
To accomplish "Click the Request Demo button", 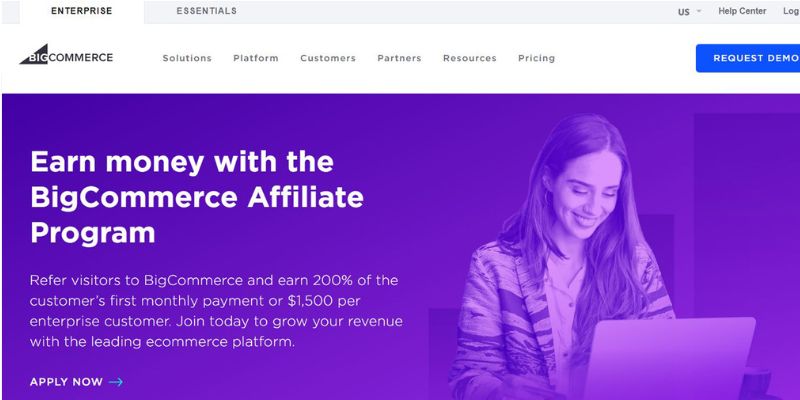I will (748, 58).
